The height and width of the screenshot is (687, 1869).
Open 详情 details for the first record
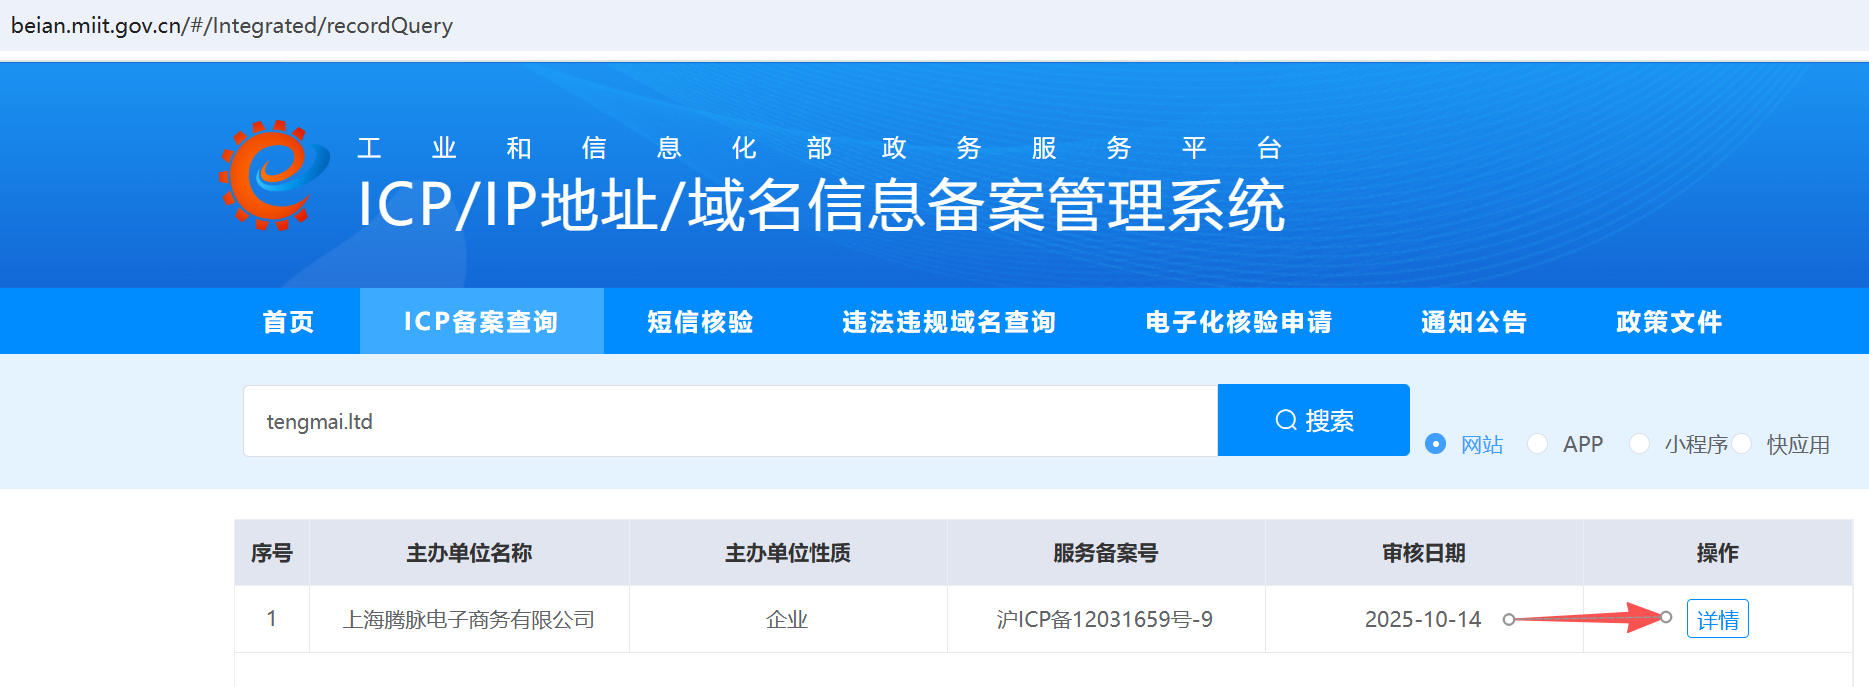(1717, 619)
